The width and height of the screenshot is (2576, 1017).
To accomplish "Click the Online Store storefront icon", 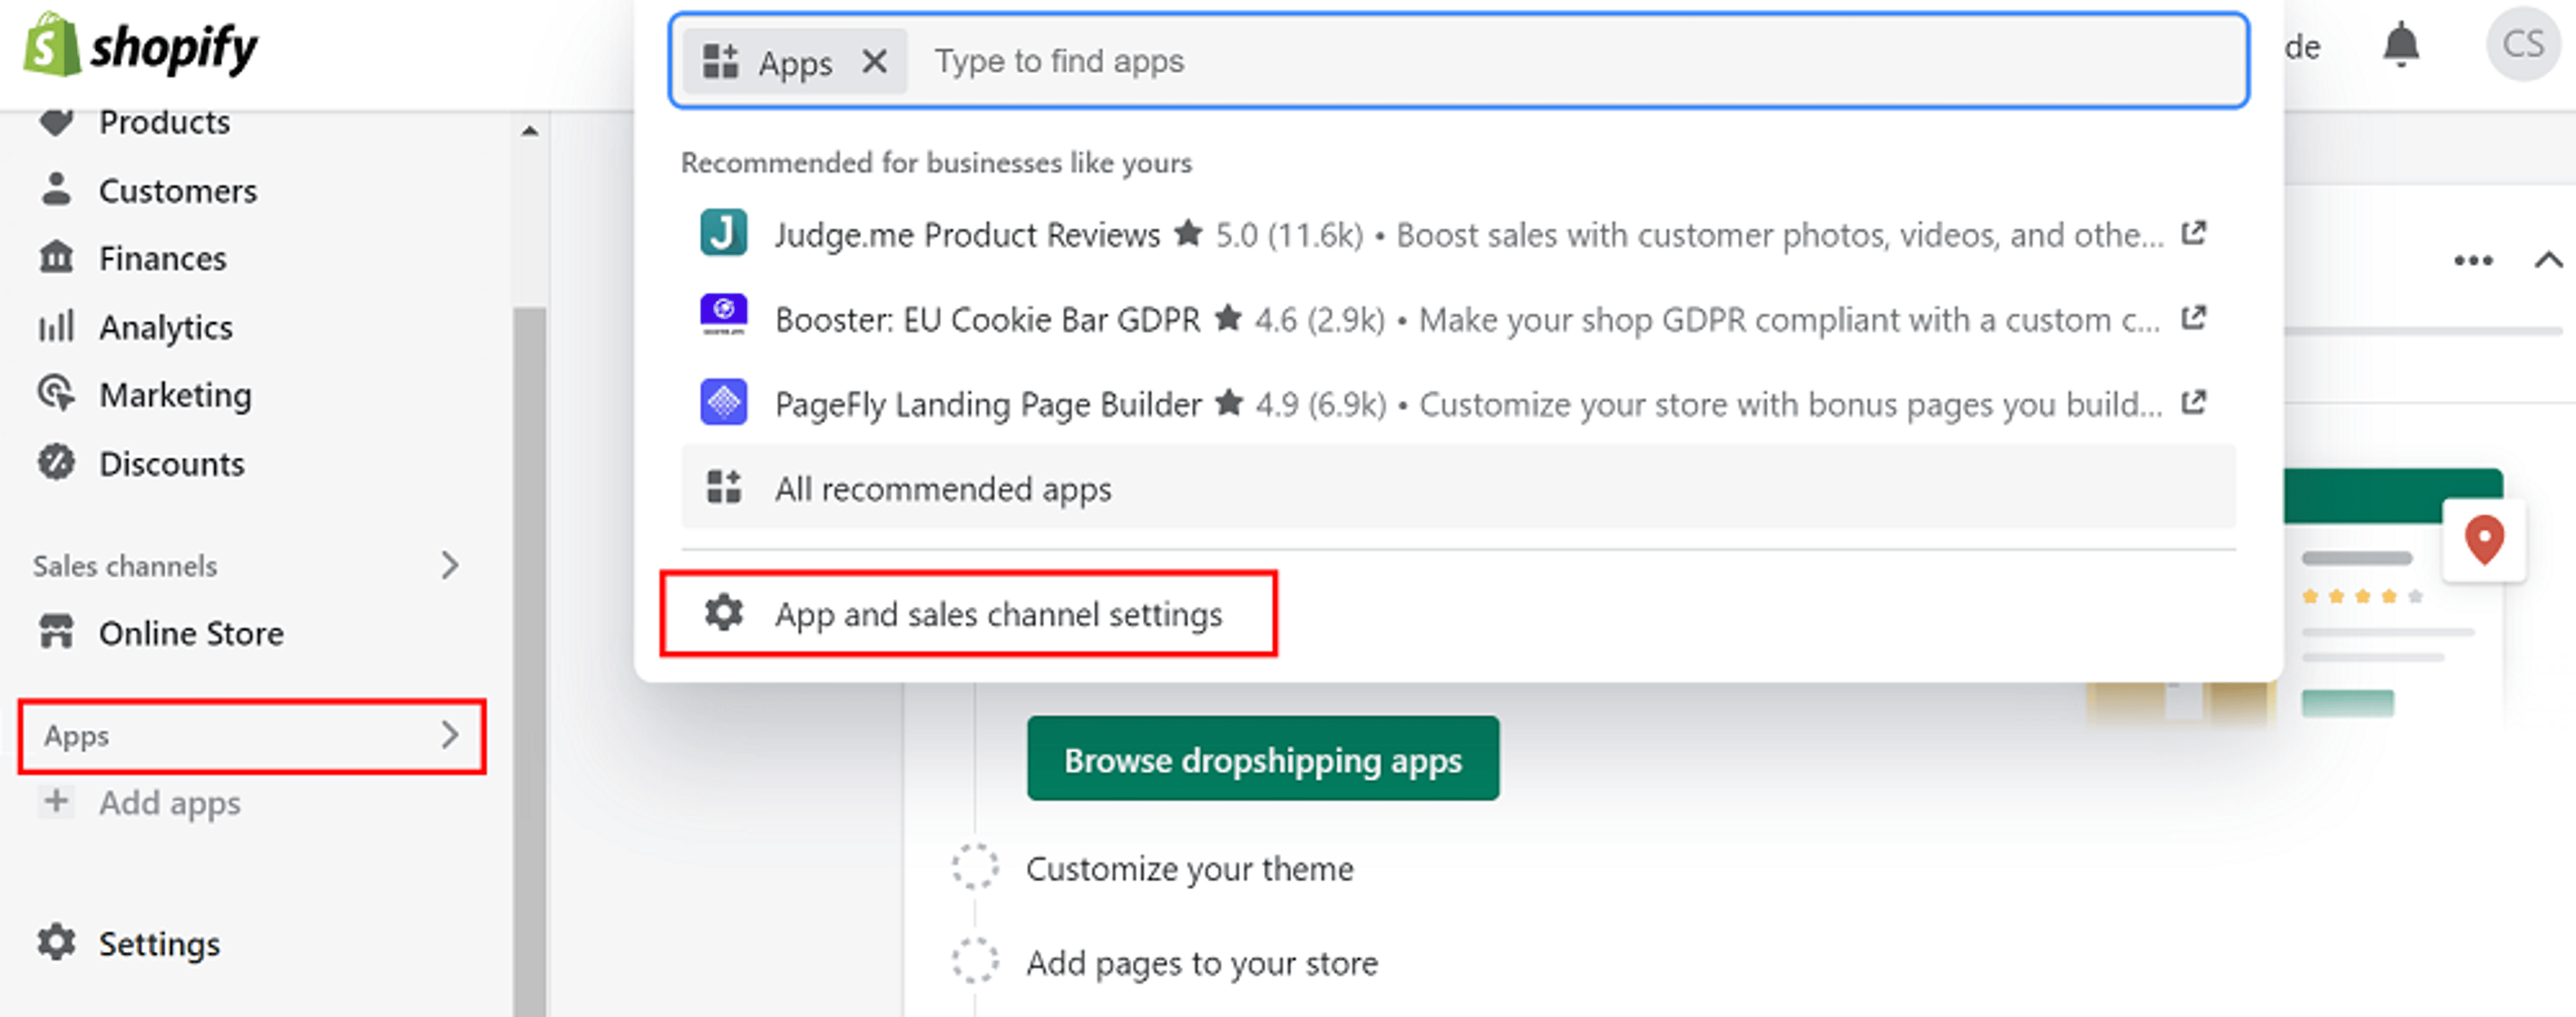I will [x=56, y=632].
